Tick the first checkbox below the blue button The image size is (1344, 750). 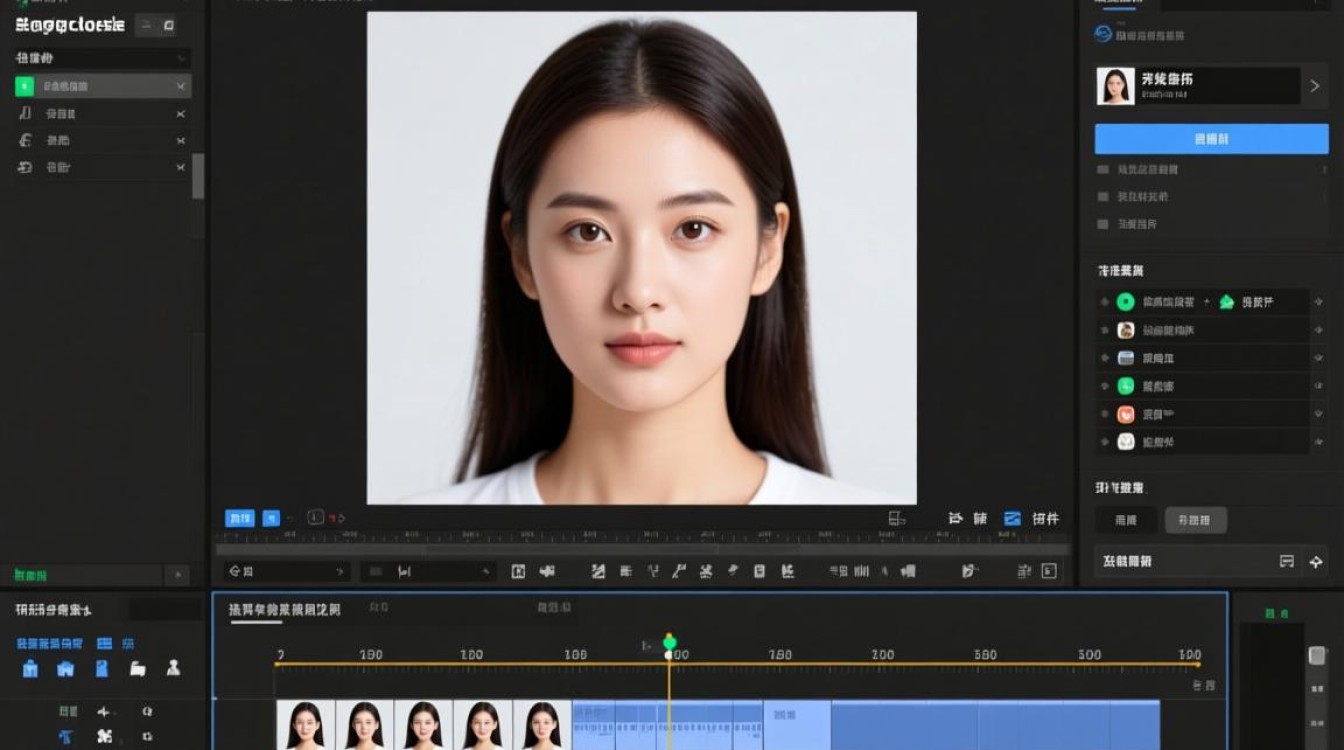pyautogui.click(x=1103, y=170)
